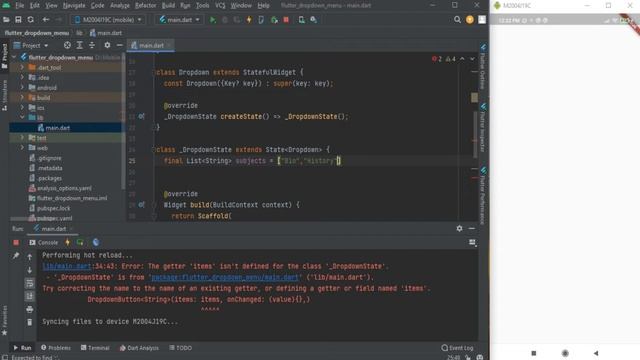The height and width of the screenshot is (360, 640).
Task: Expand the build folder
Action: 22,98
